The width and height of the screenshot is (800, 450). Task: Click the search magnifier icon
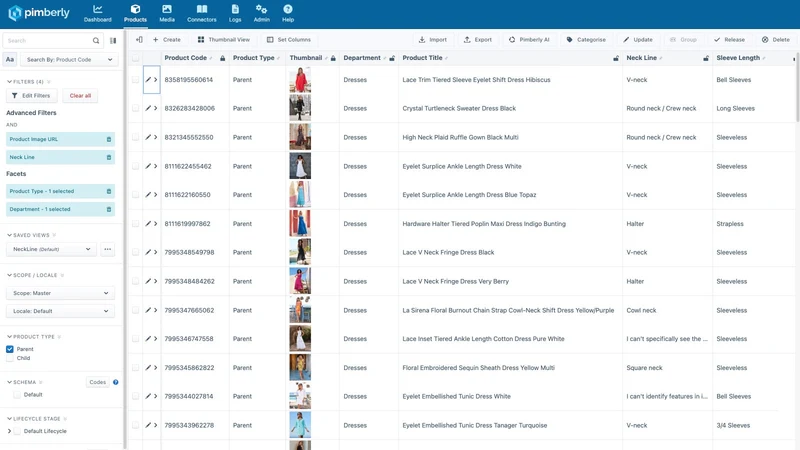pyautogui.click(x=96, y=41)
